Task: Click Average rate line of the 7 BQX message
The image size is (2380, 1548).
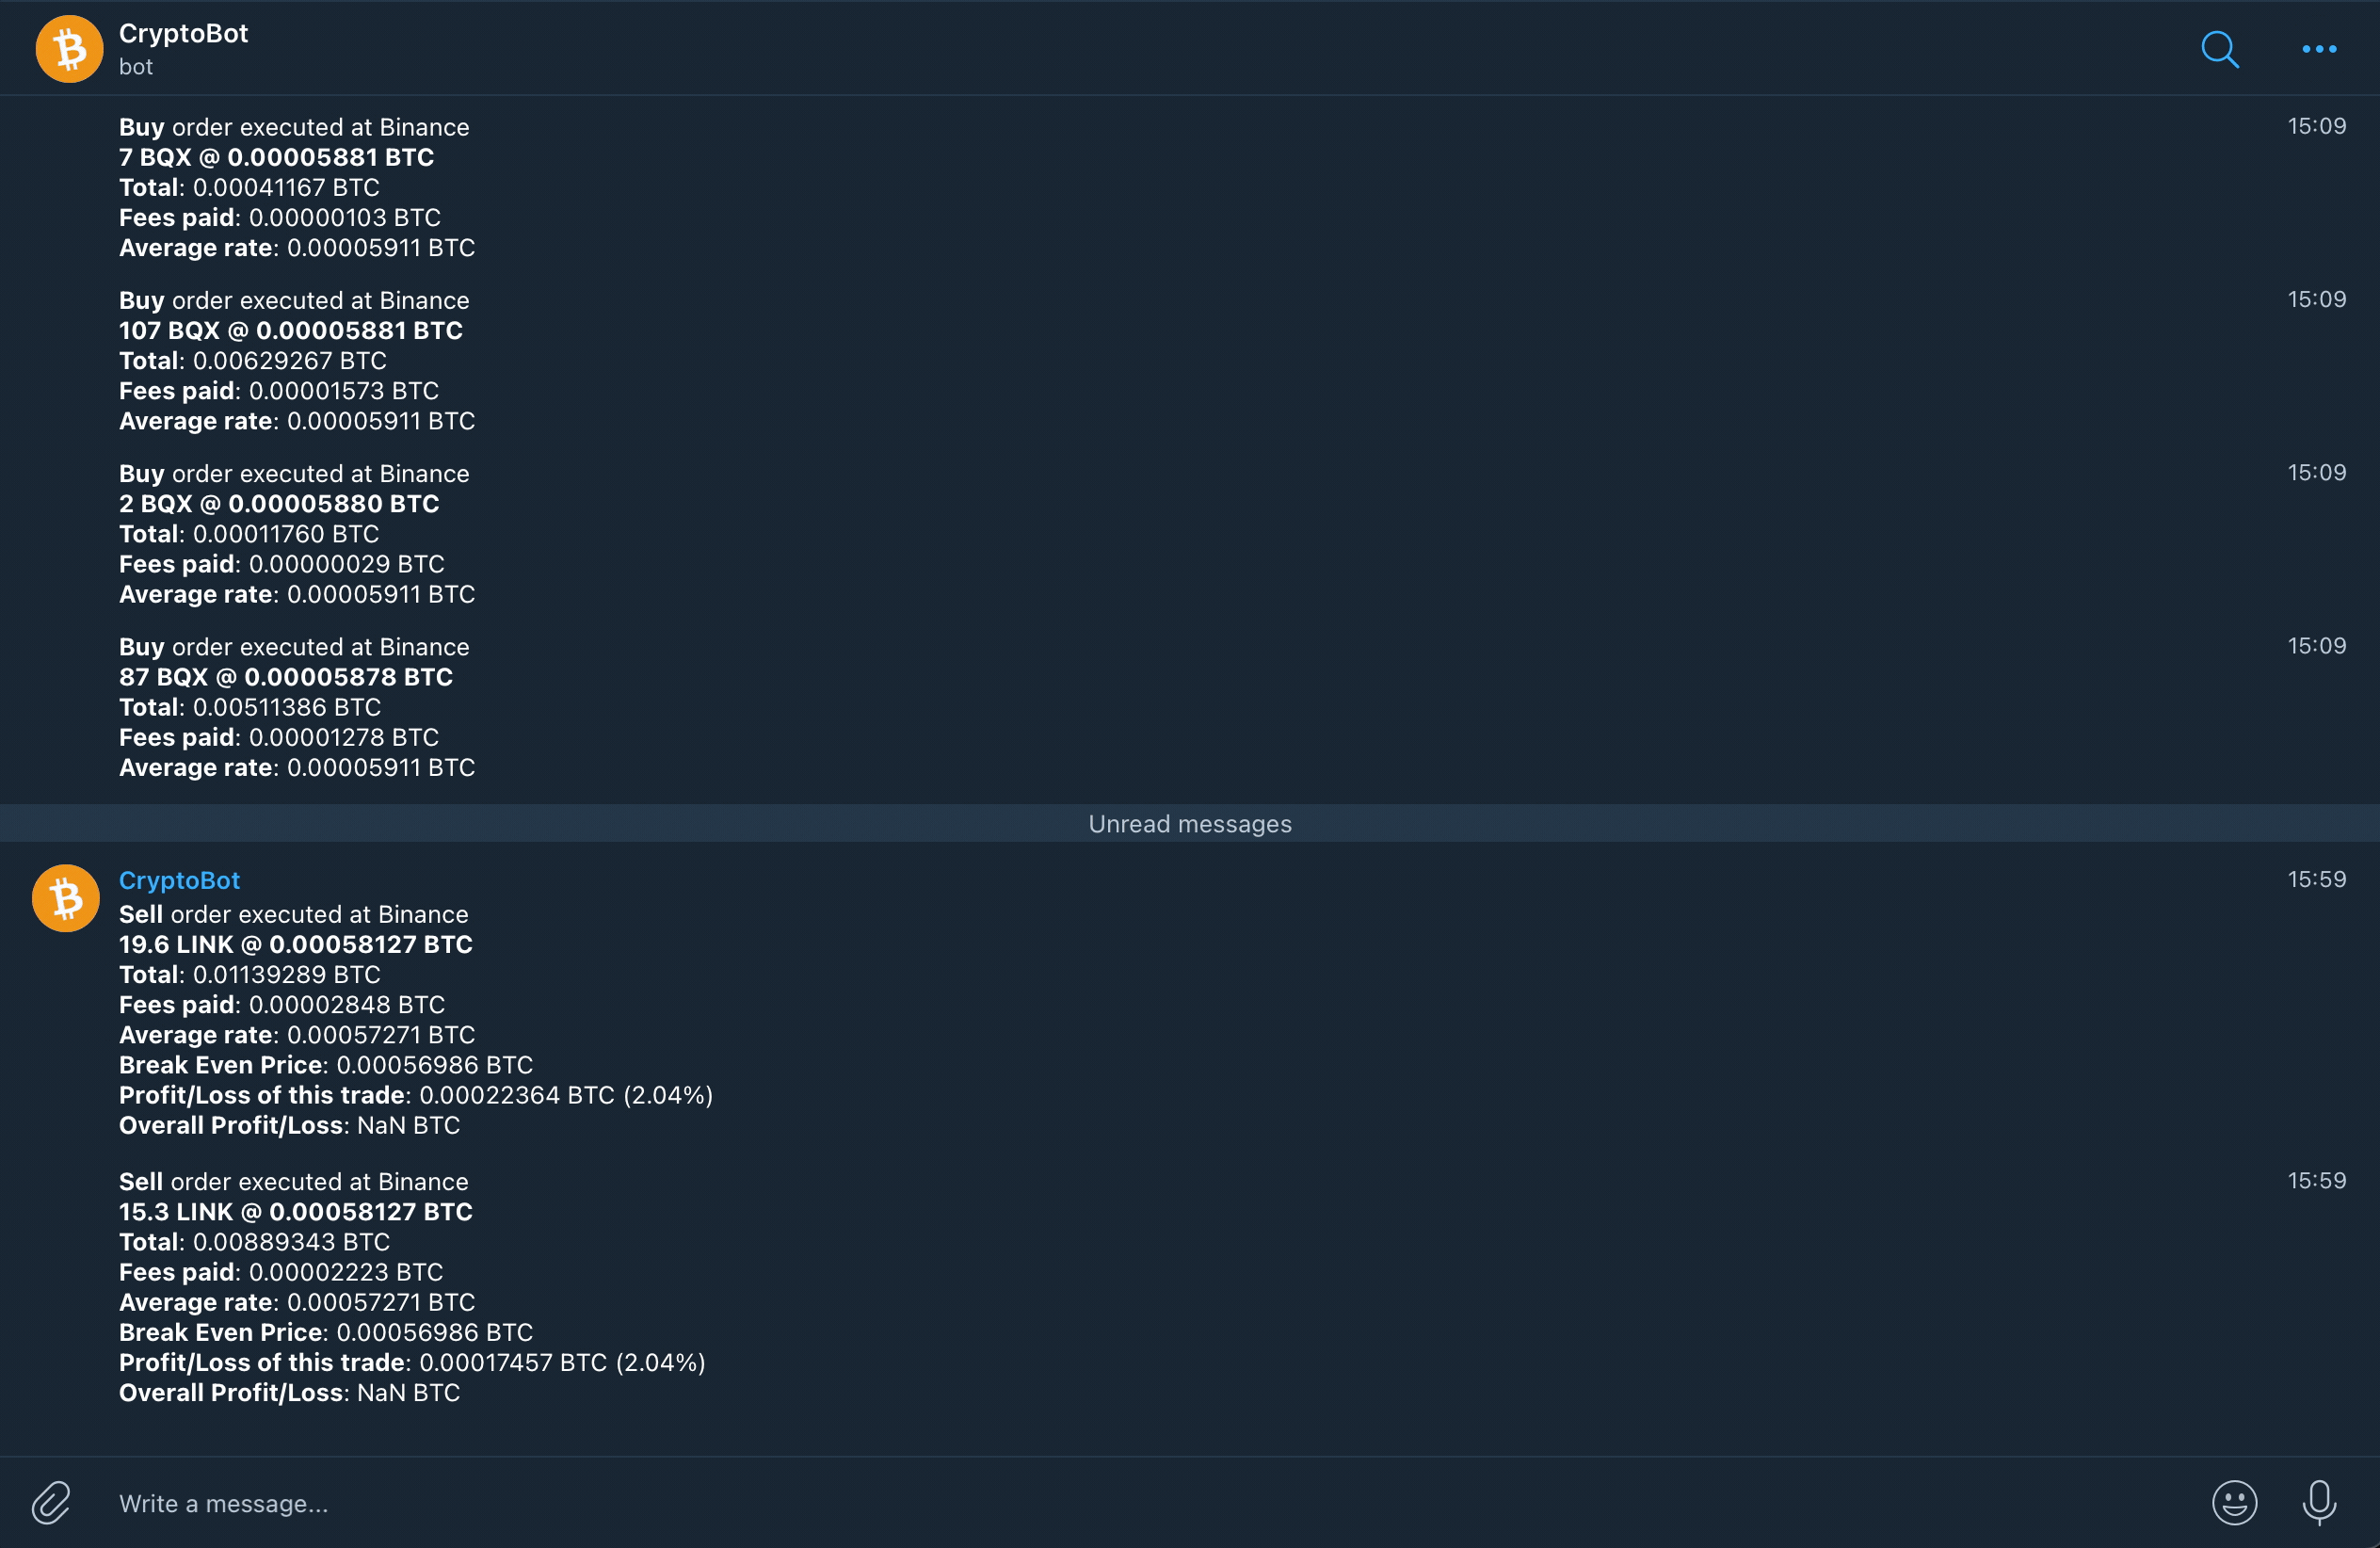Action: coord(297,247)
